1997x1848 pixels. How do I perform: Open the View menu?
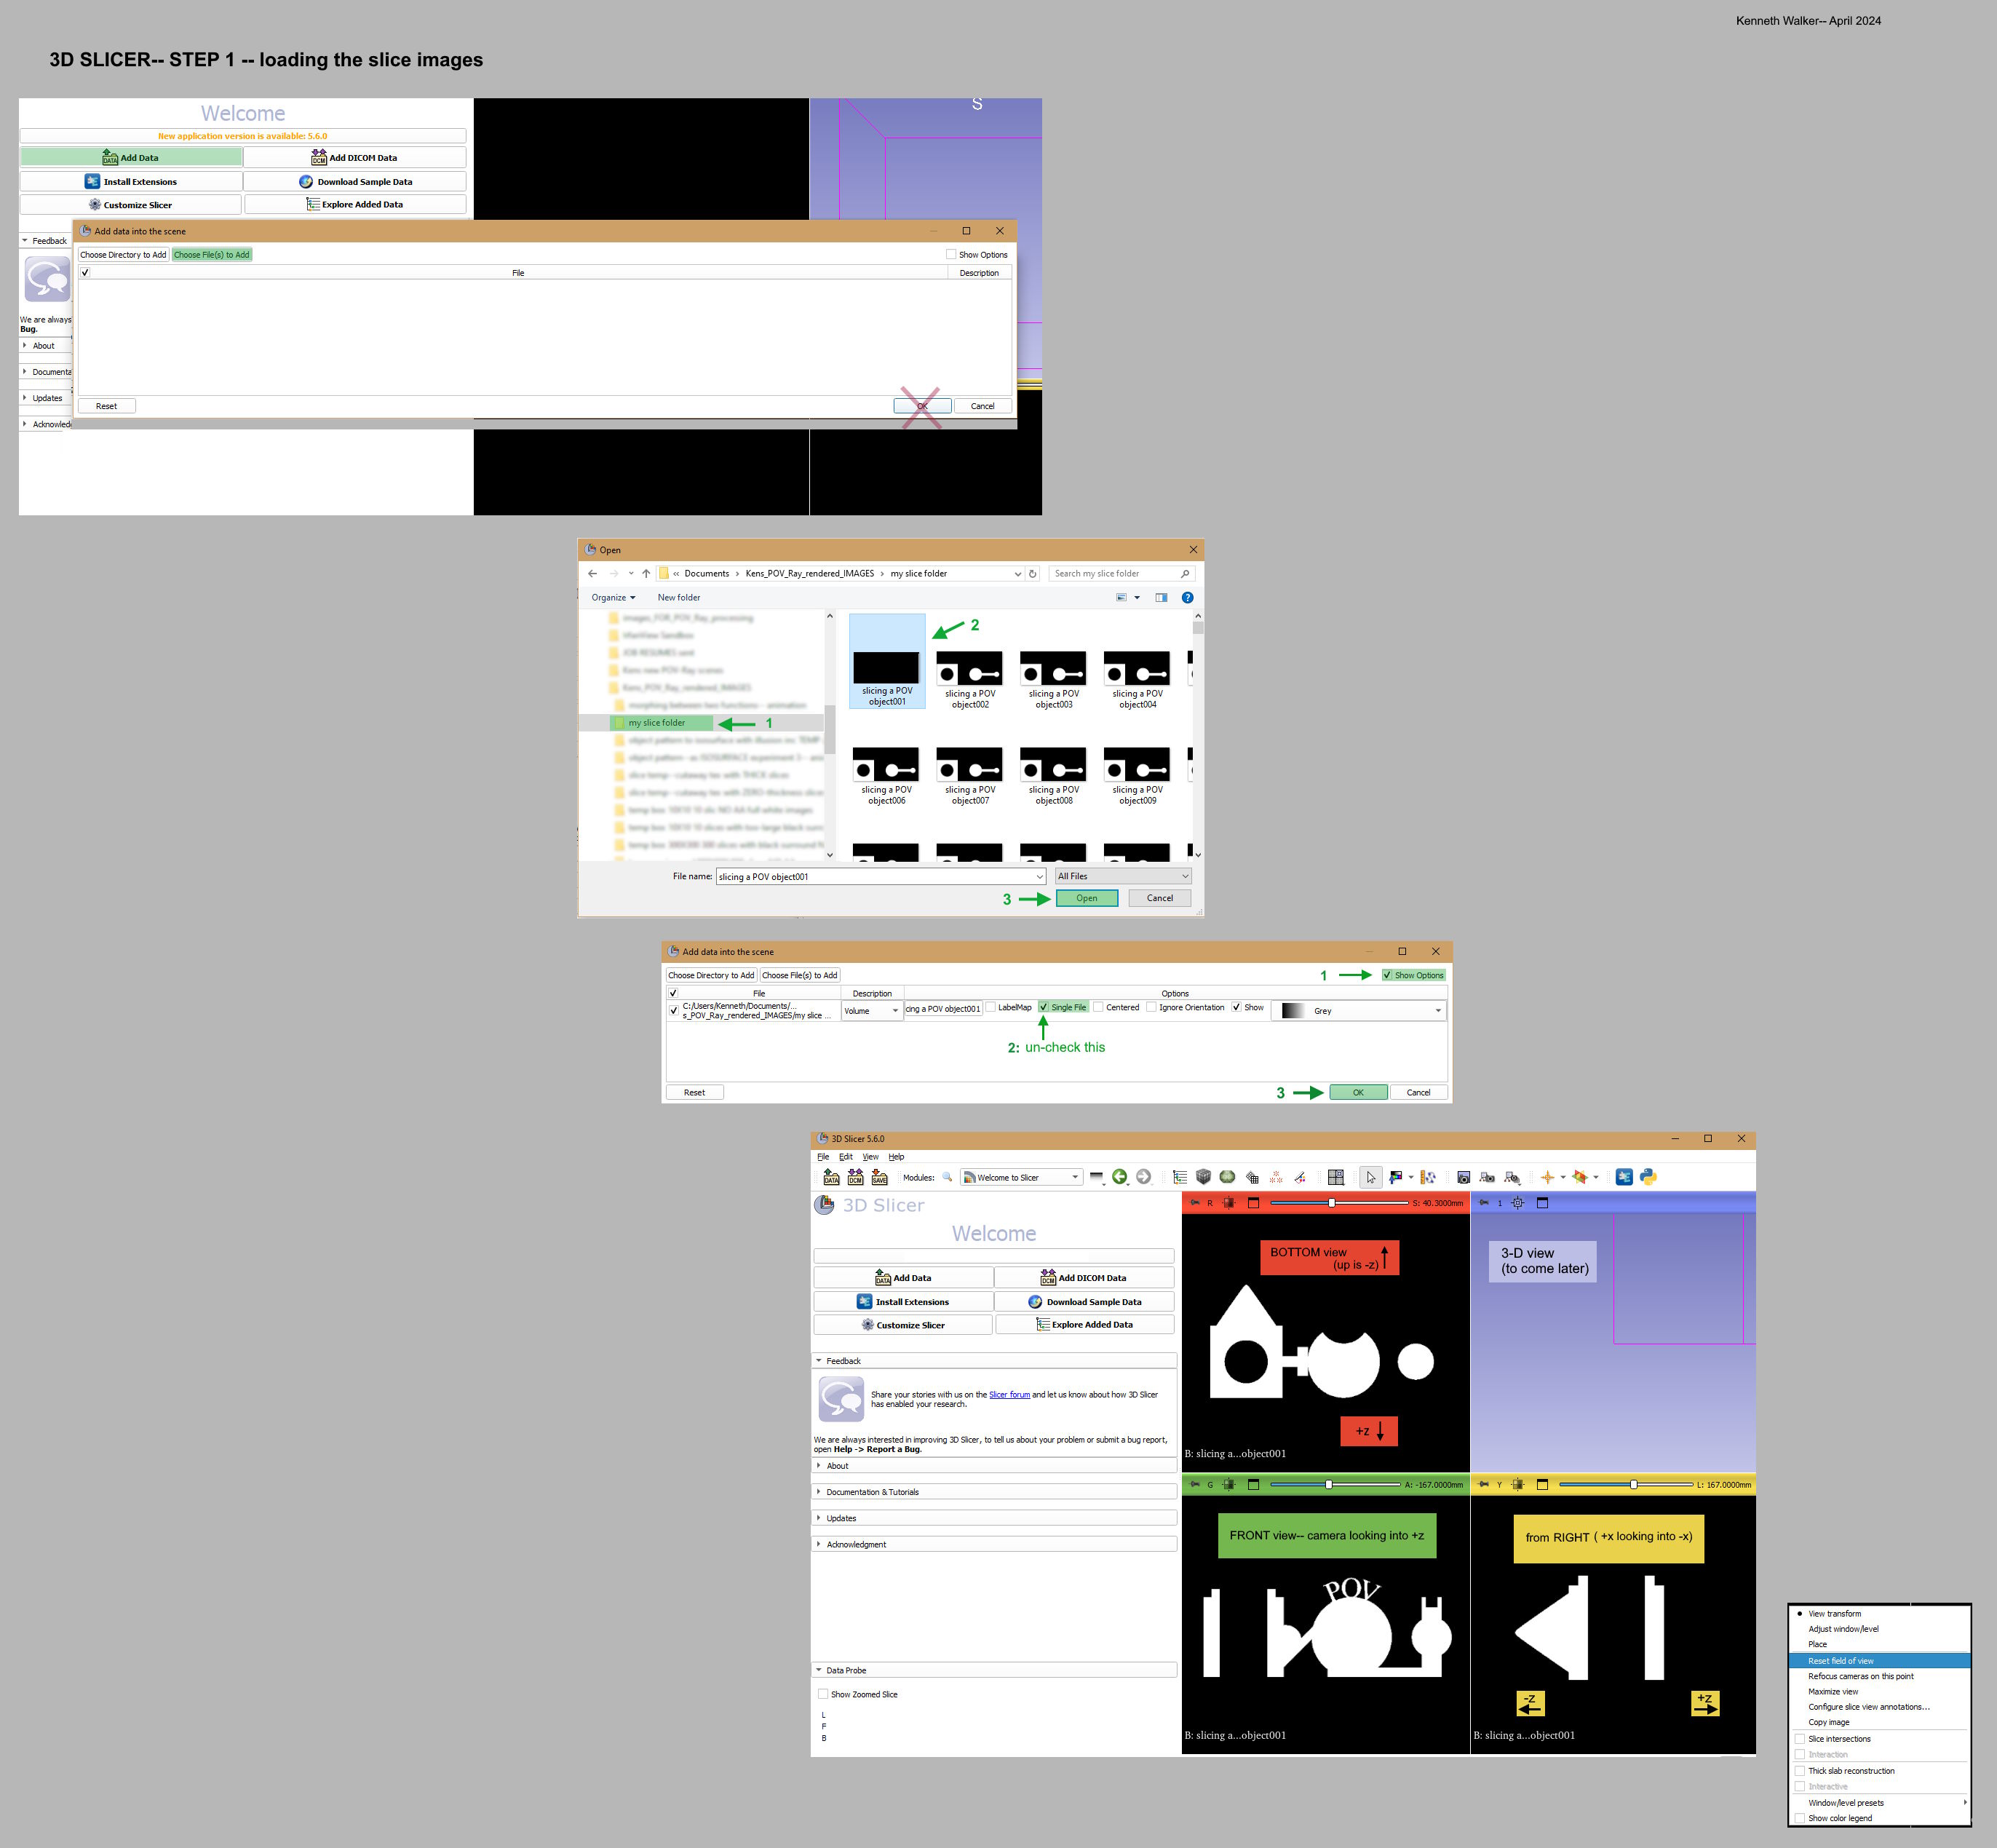(870, 1157)
